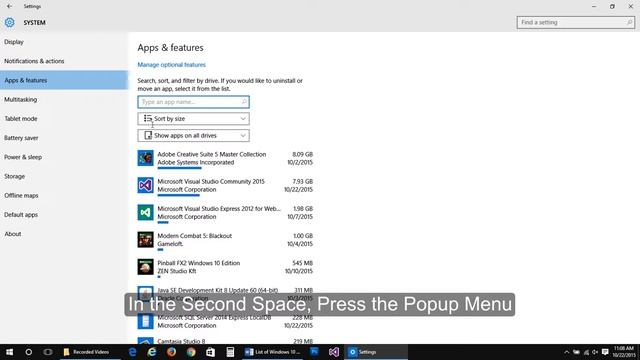The height and width of the screenshot is (360, 640).
Task: Open the Windows Start menu
Action: pyautogui.click(x=9, y=352)
